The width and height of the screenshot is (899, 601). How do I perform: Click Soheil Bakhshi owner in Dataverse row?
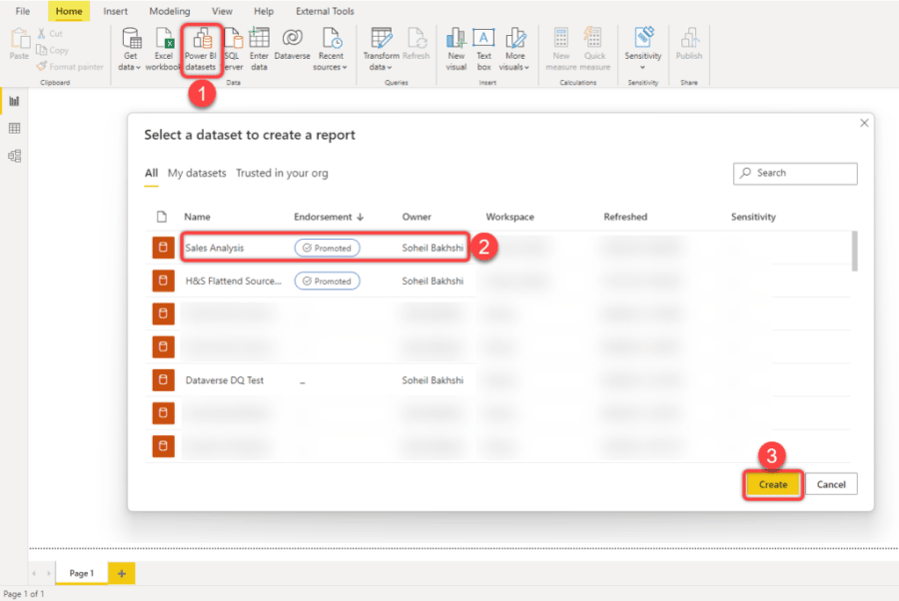tap(432, 380)
